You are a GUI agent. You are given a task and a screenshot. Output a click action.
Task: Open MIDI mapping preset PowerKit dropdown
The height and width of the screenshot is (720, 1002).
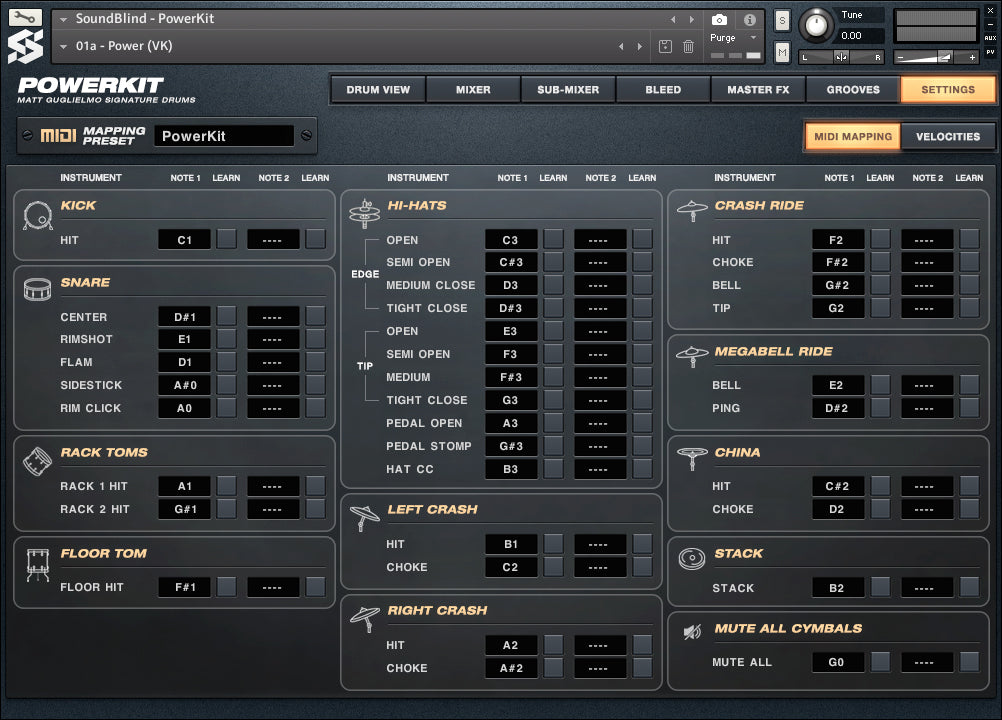pos(224,135)
